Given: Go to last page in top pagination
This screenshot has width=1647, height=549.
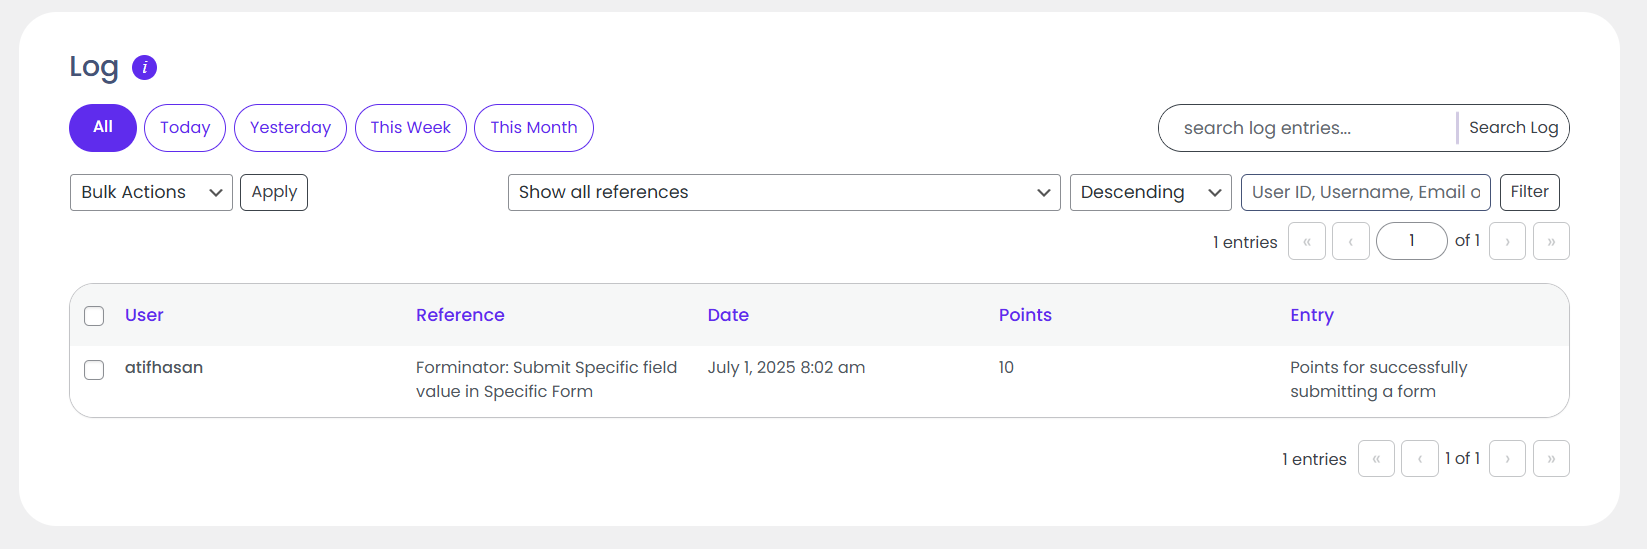Looking at the screenshot, I should 1550,241.
